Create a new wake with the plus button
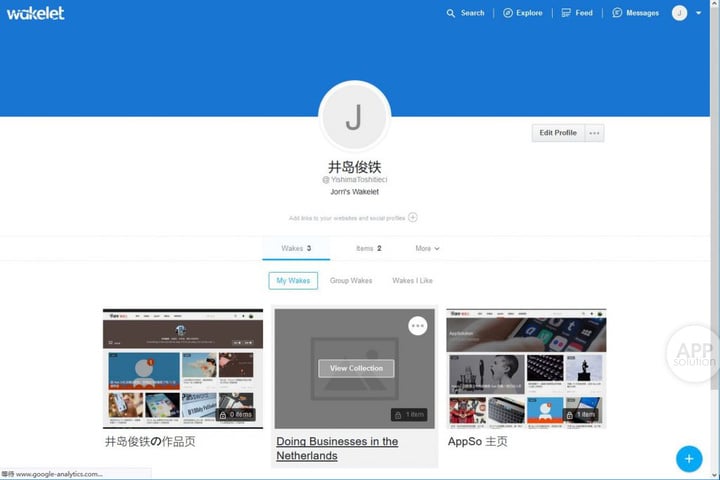Viewport: 720px width, 480px height. 689,458
